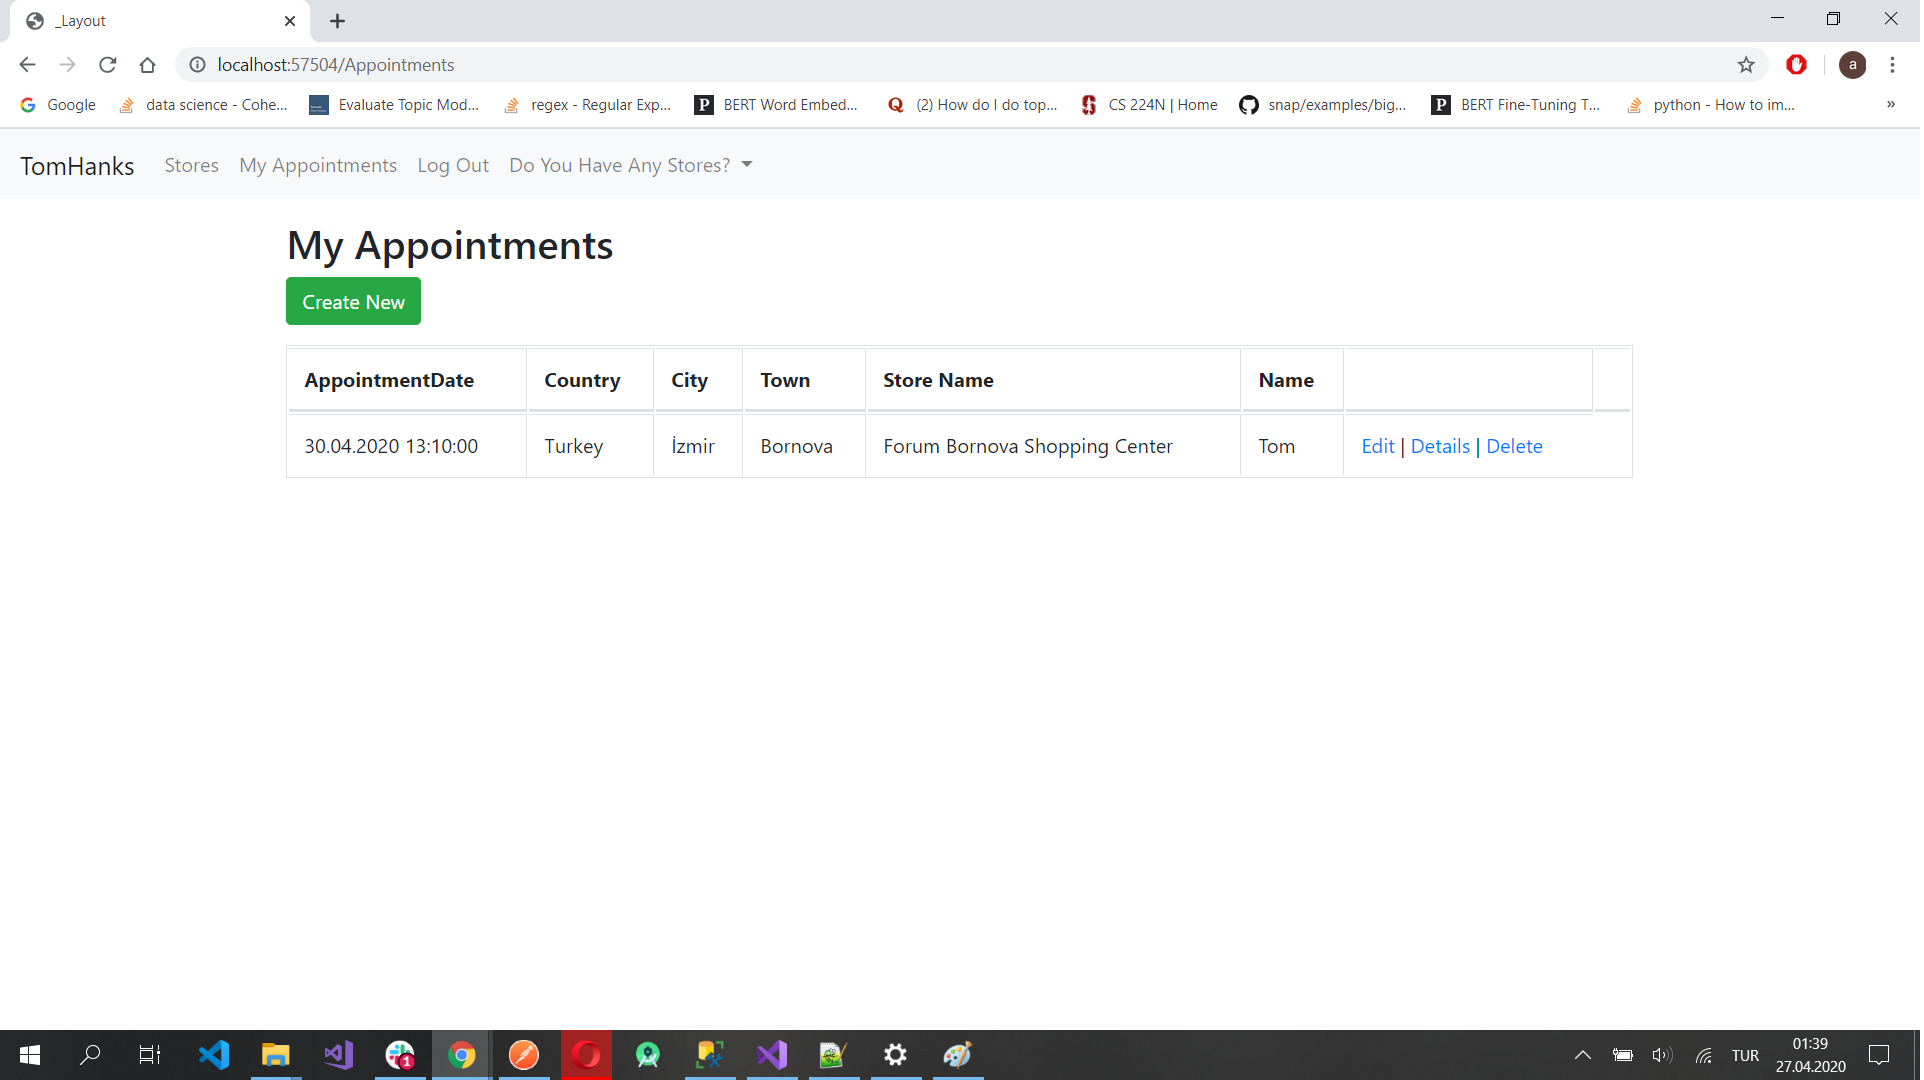Click the Create New button
1924x1080 pixels.
[354, 302]
